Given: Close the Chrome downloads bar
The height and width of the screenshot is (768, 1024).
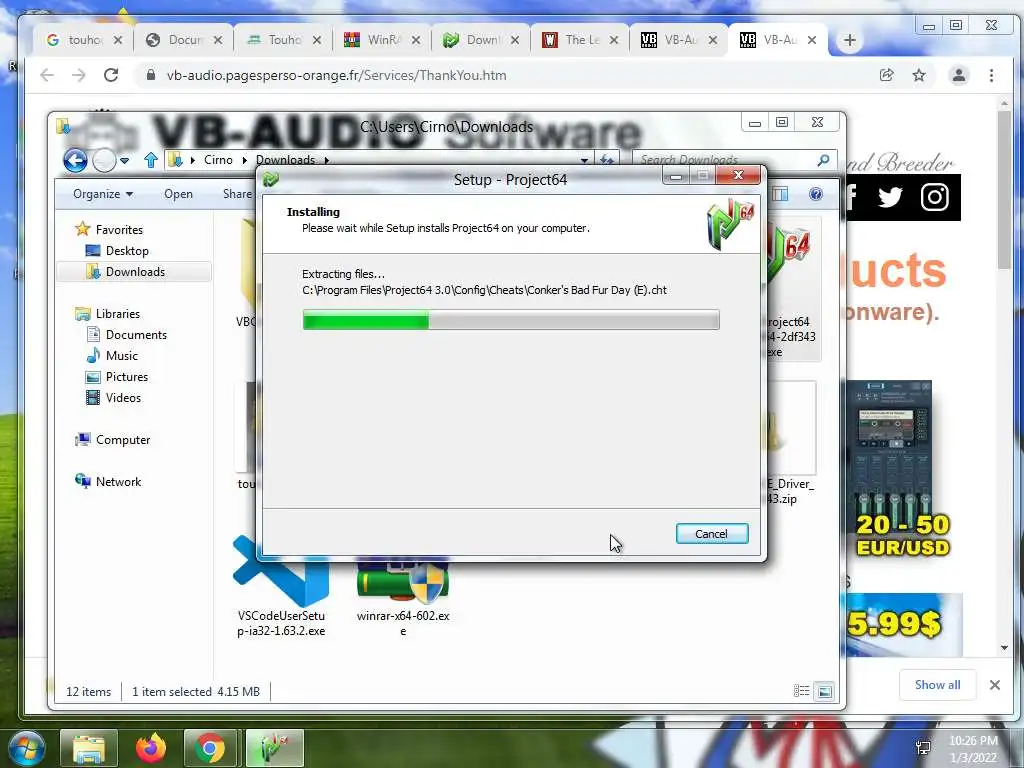Looking at the screenshot, I should [x=995, y=684].
